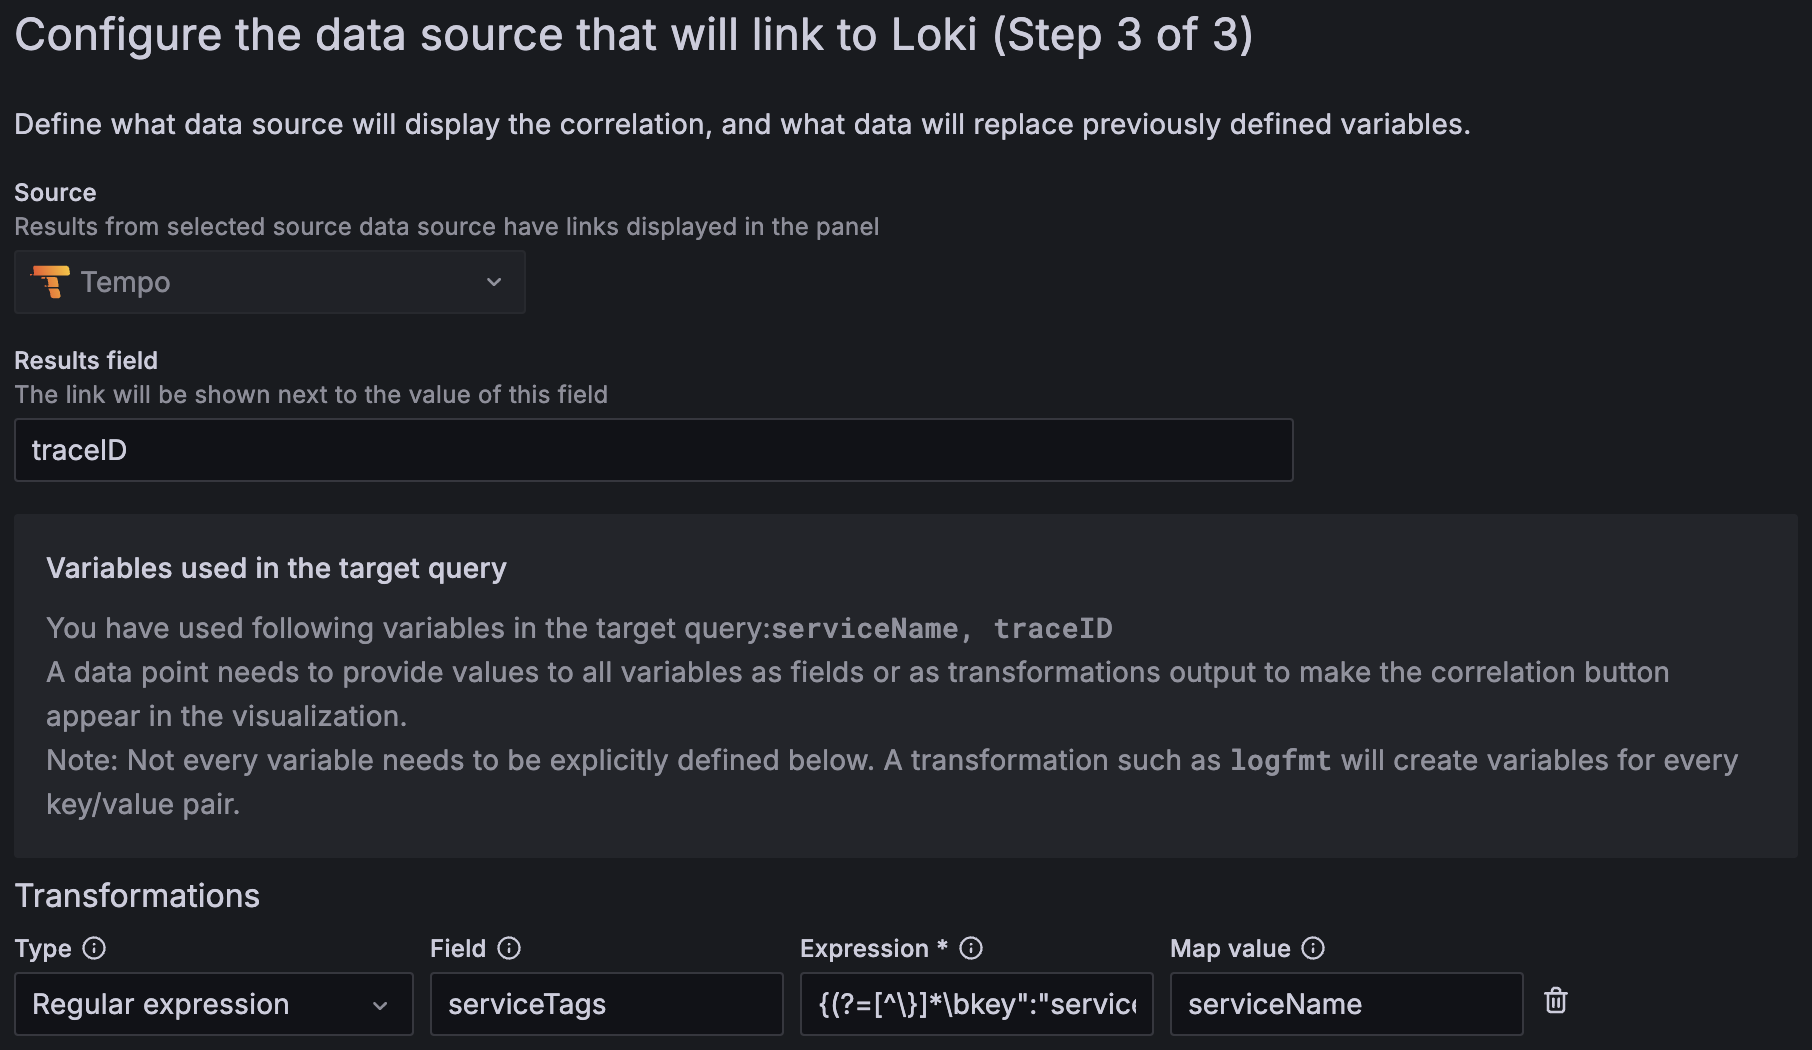Viewport: 1812px width, 1050px height.
Task: Click the Transformations heading
Action: pos(137,896)
